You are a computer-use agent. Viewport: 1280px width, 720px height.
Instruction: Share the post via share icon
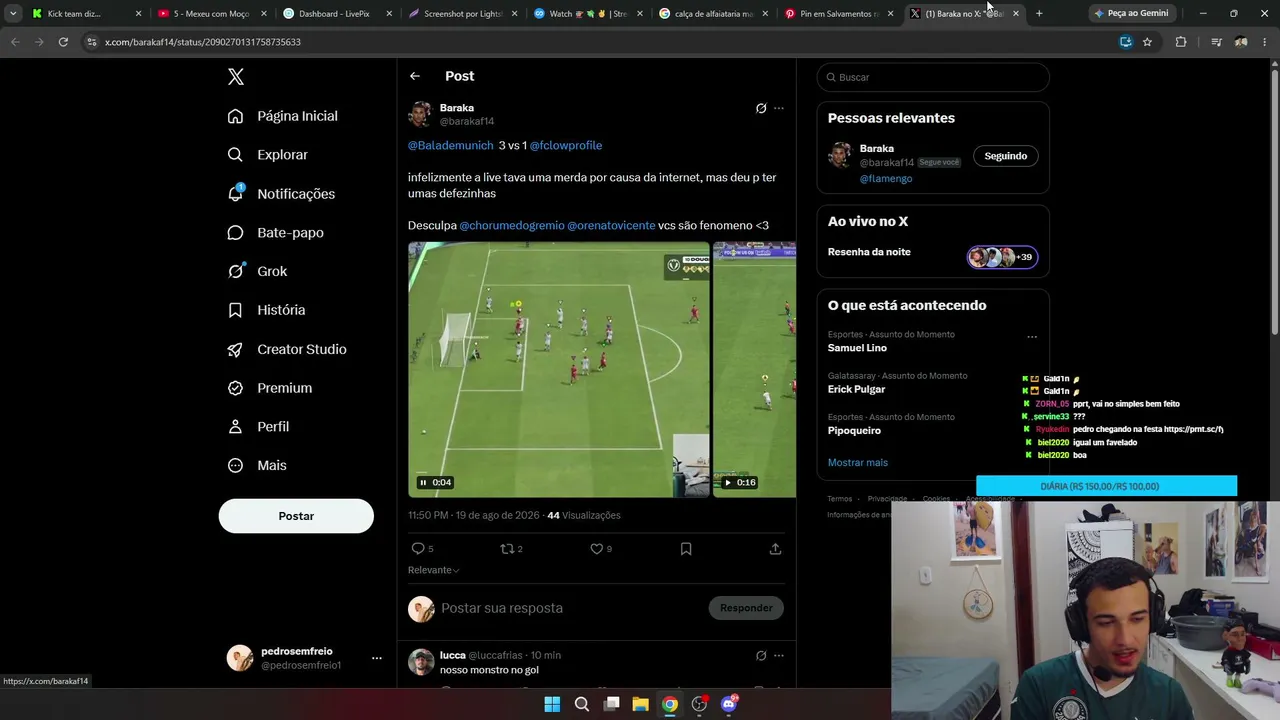pyautogui.click(x=775, y=549)
